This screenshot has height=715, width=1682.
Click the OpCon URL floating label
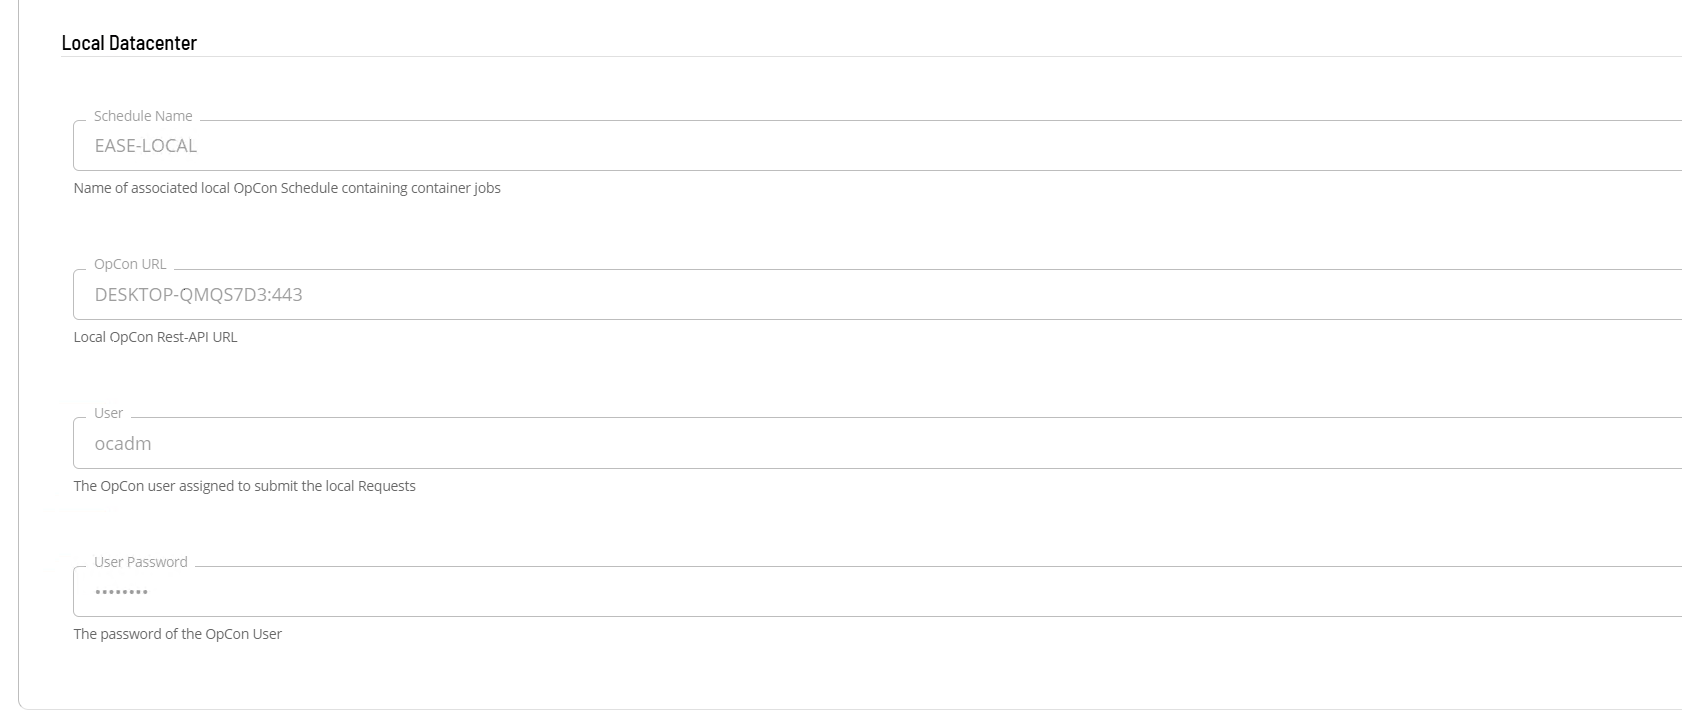point(130,265)
